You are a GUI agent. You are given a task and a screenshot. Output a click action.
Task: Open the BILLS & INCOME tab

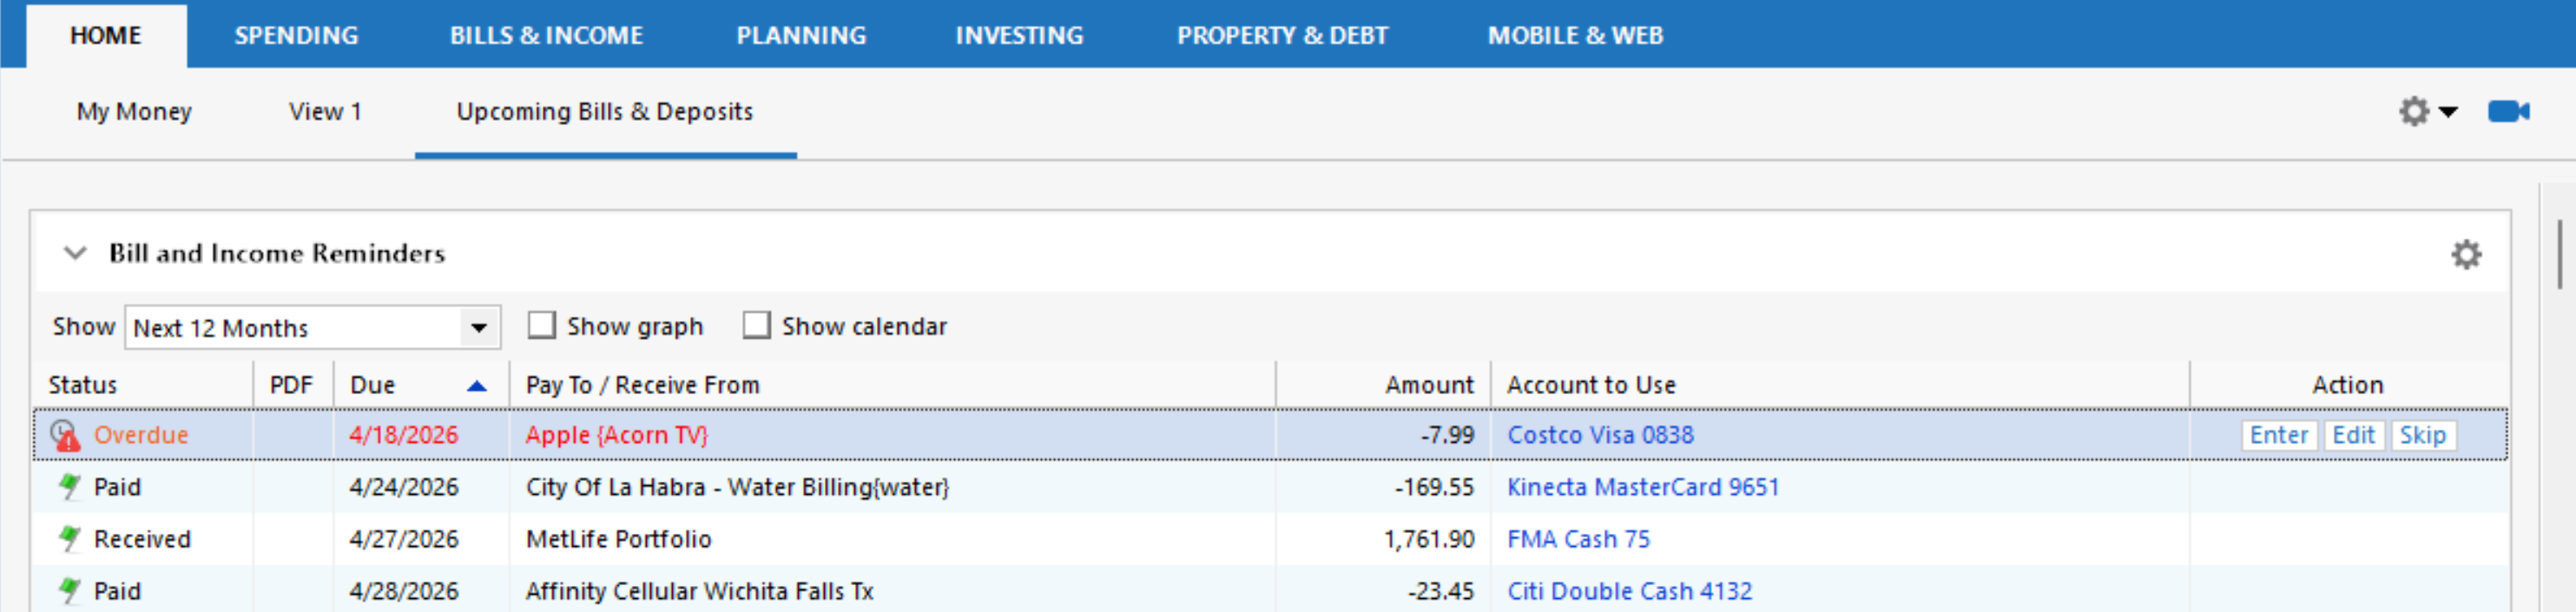pos(546,36)
